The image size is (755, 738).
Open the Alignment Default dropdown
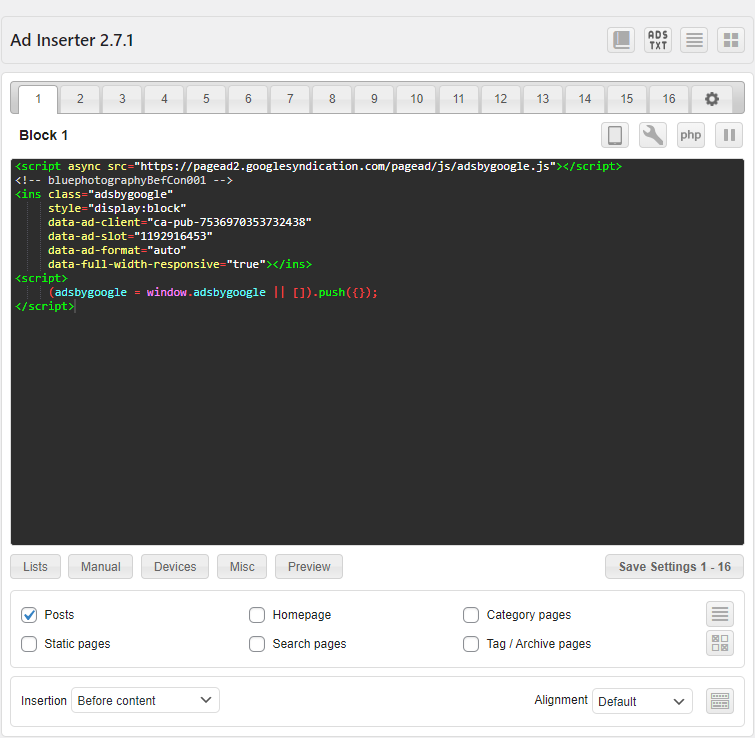pyautogui.click(x=642, y=701)
